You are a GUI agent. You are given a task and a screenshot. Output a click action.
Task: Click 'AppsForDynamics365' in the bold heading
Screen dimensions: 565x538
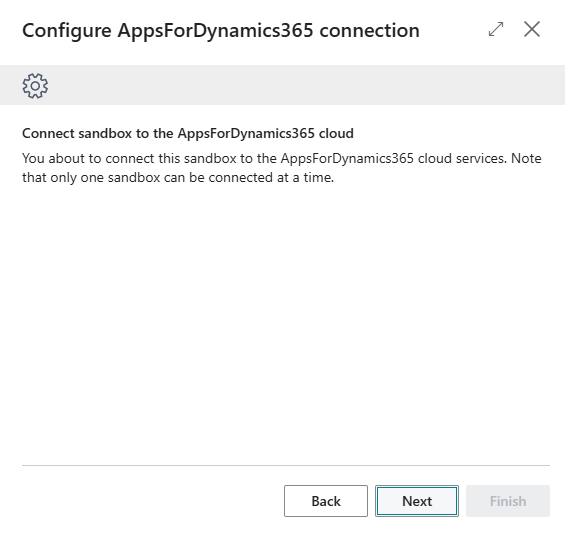pyautogui.click(x=246, y=134)
